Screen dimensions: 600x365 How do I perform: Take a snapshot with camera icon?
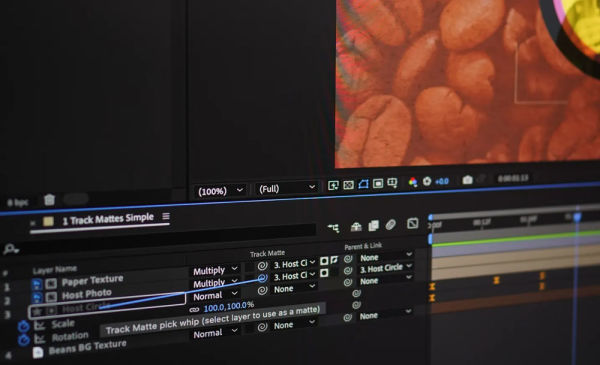point(467,180)
